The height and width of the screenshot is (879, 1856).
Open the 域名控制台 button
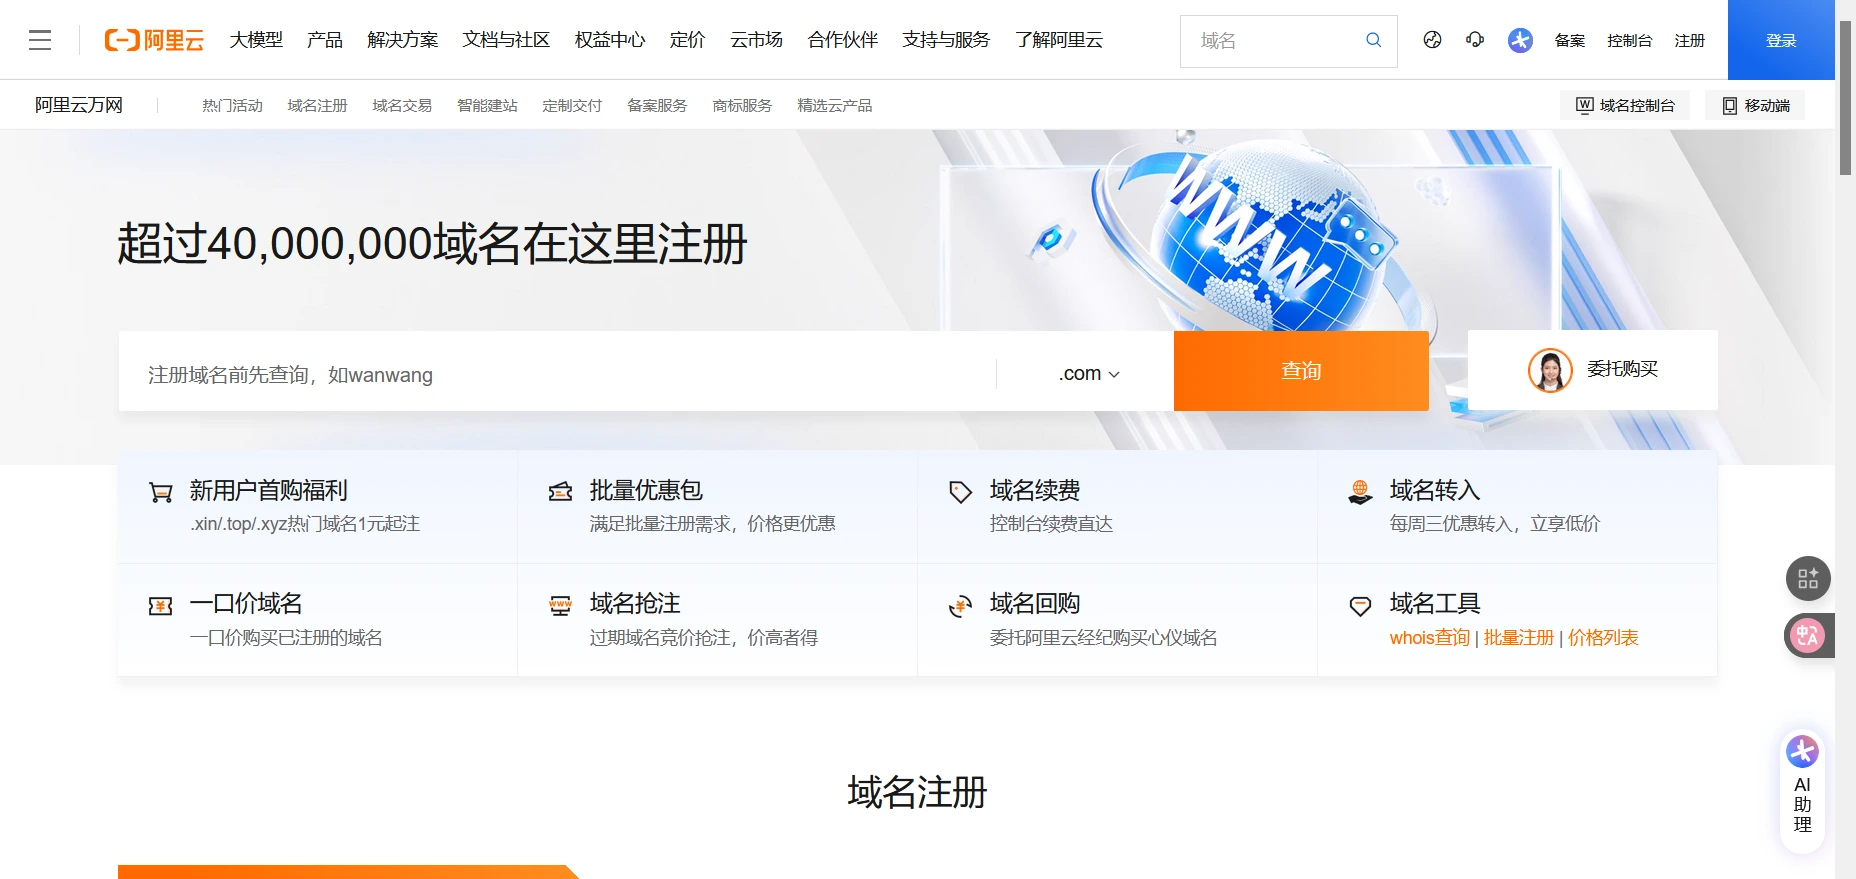click(x=1625, y=105)
